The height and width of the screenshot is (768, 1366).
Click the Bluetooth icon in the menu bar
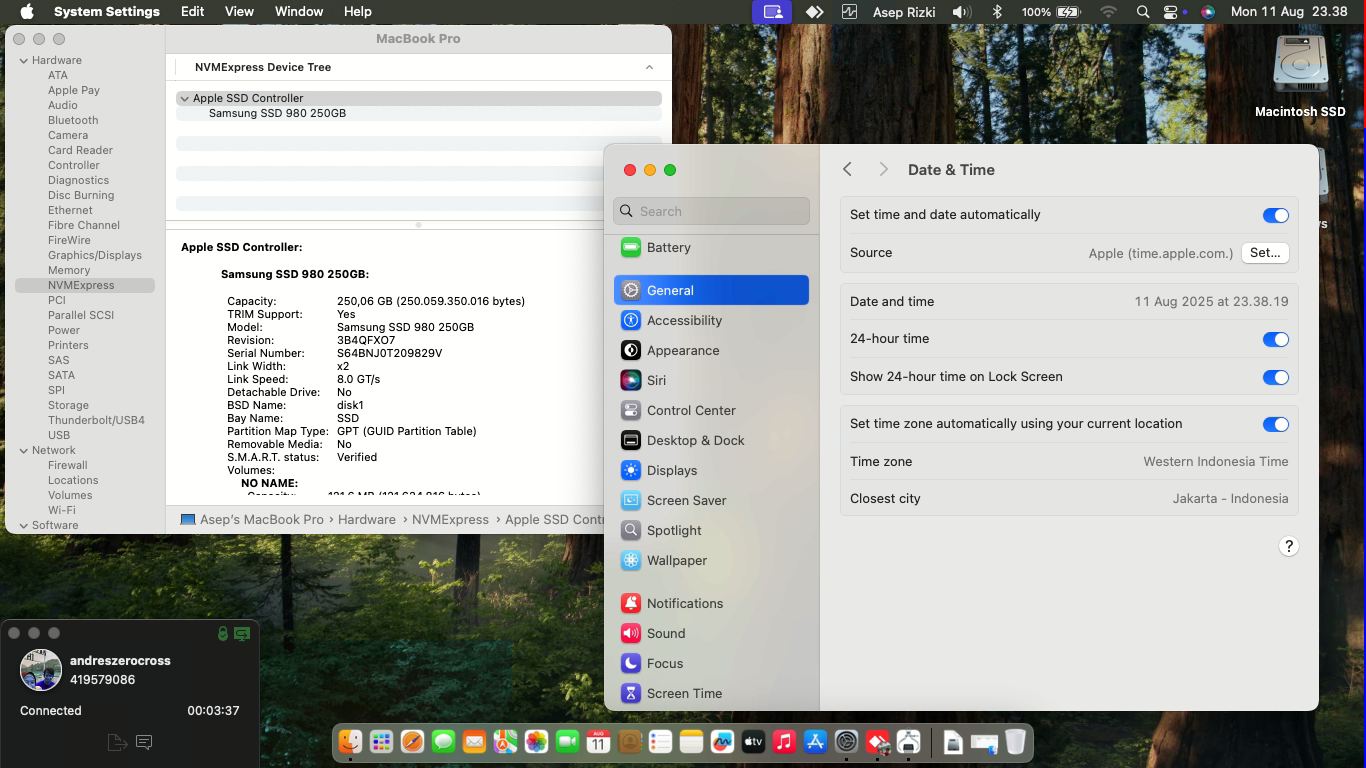[996, 12]
